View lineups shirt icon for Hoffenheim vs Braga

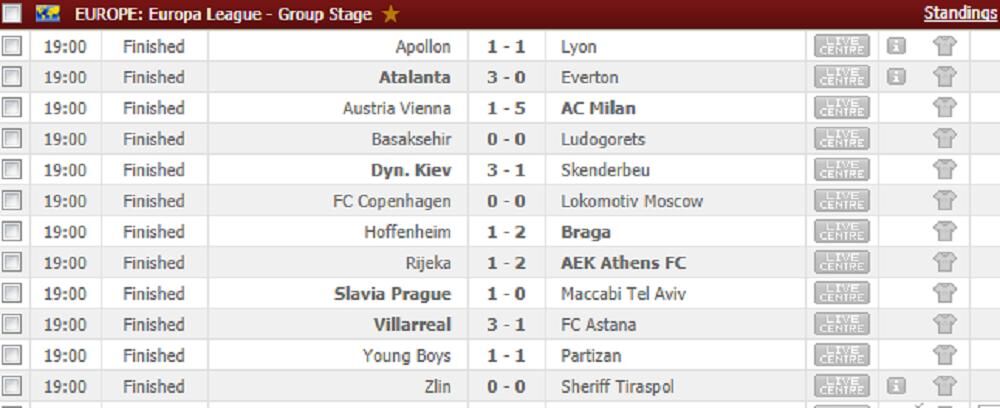point(944,232)
